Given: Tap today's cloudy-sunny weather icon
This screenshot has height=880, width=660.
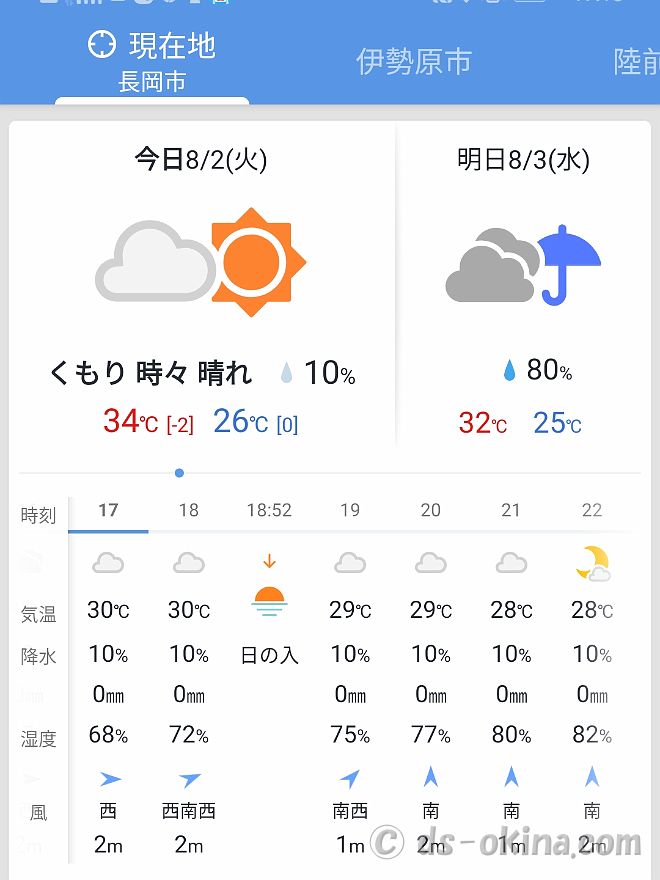Looking at the screenshot, I should [x=200, y=262].
